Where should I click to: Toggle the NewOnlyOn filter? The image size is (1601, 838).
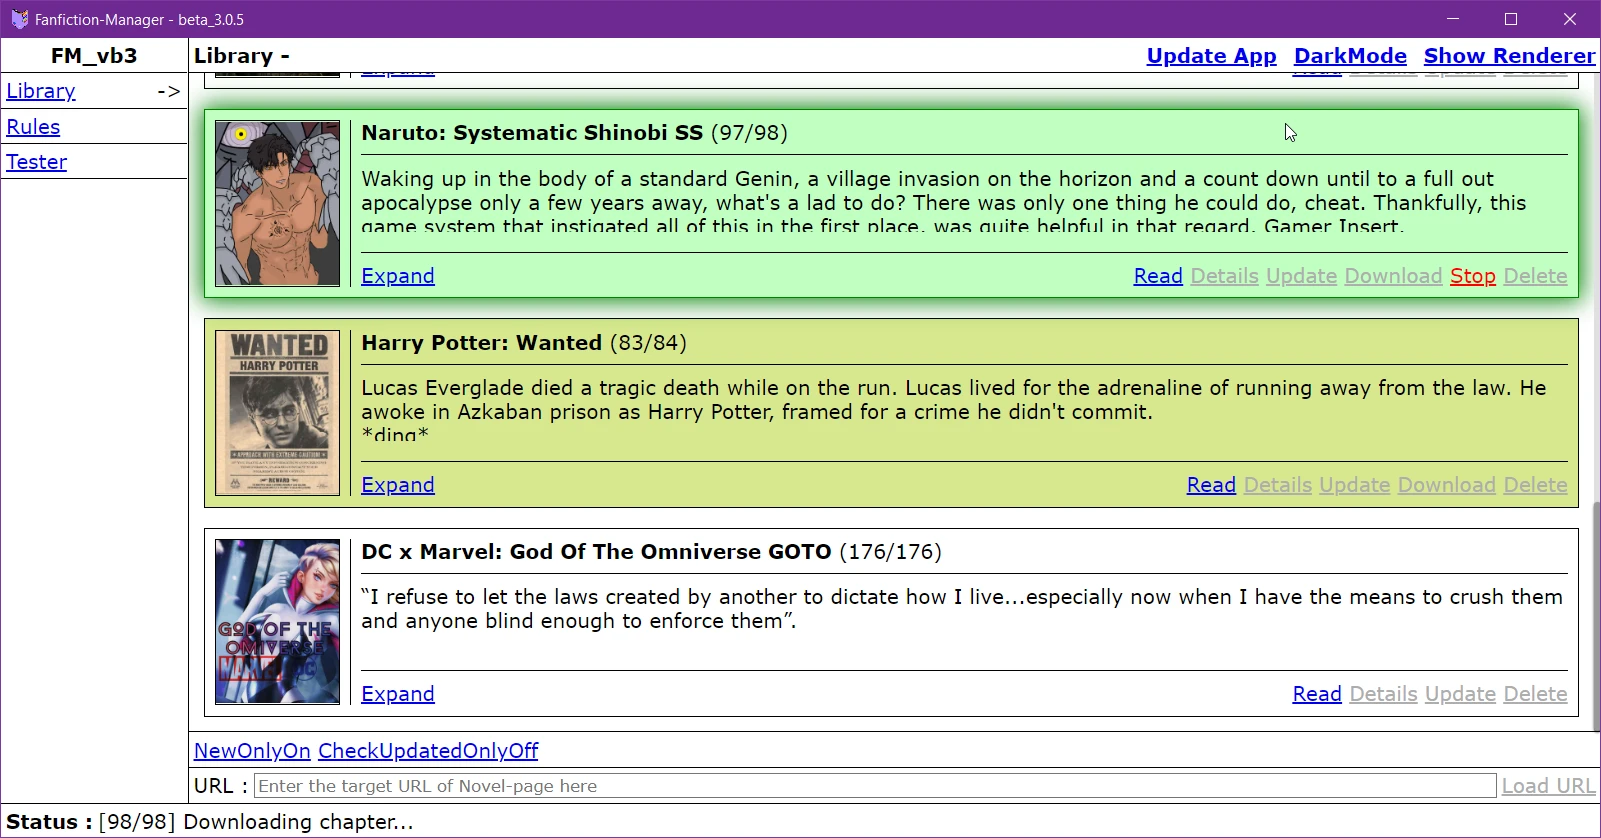252,751
